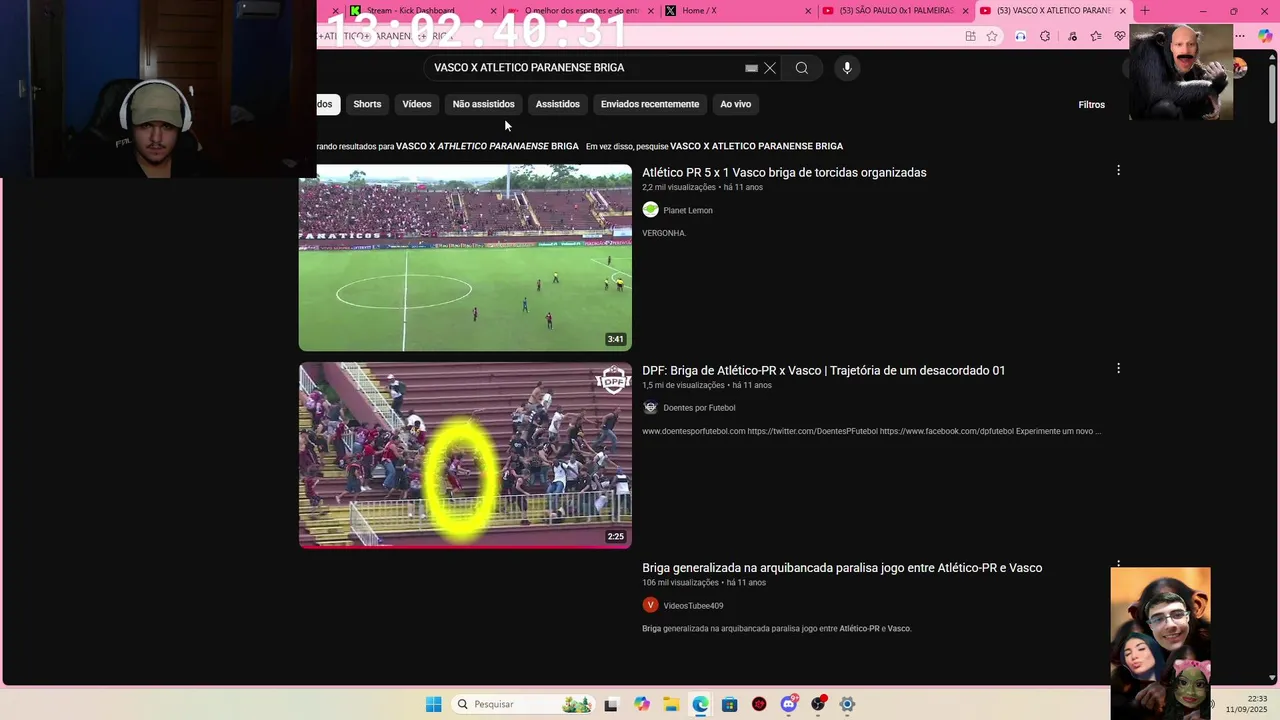This screenshot has width=1280, height=720.
Task: Open OBS Studio from the taskbar
Action: (818, 704)
